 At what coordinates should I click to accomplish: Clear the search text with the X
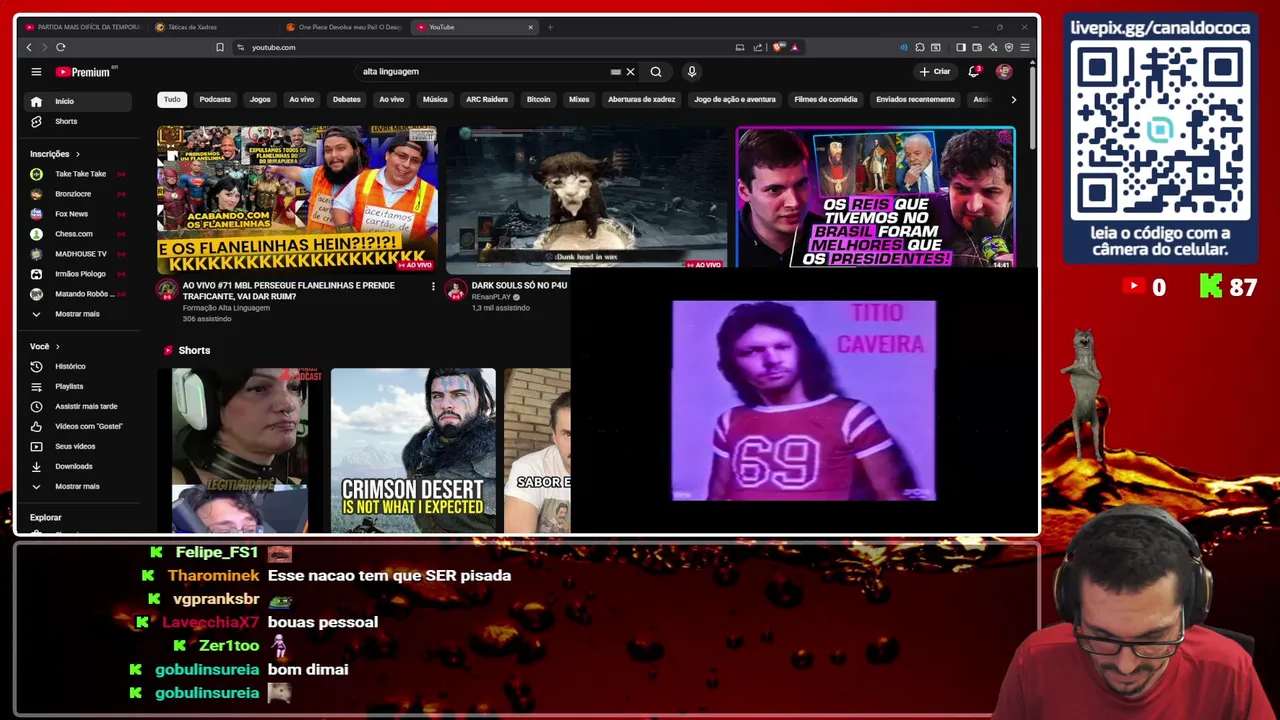coord(630,72)
